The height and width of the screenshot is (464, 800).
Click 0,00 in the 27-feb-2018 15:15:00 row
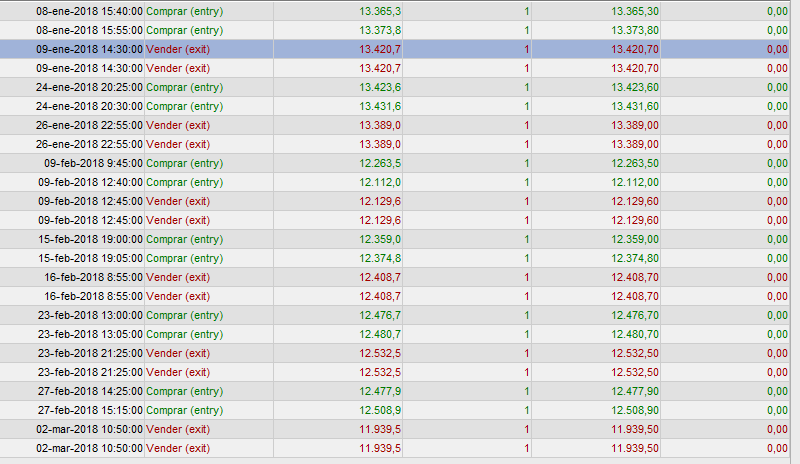pos(778,410)
